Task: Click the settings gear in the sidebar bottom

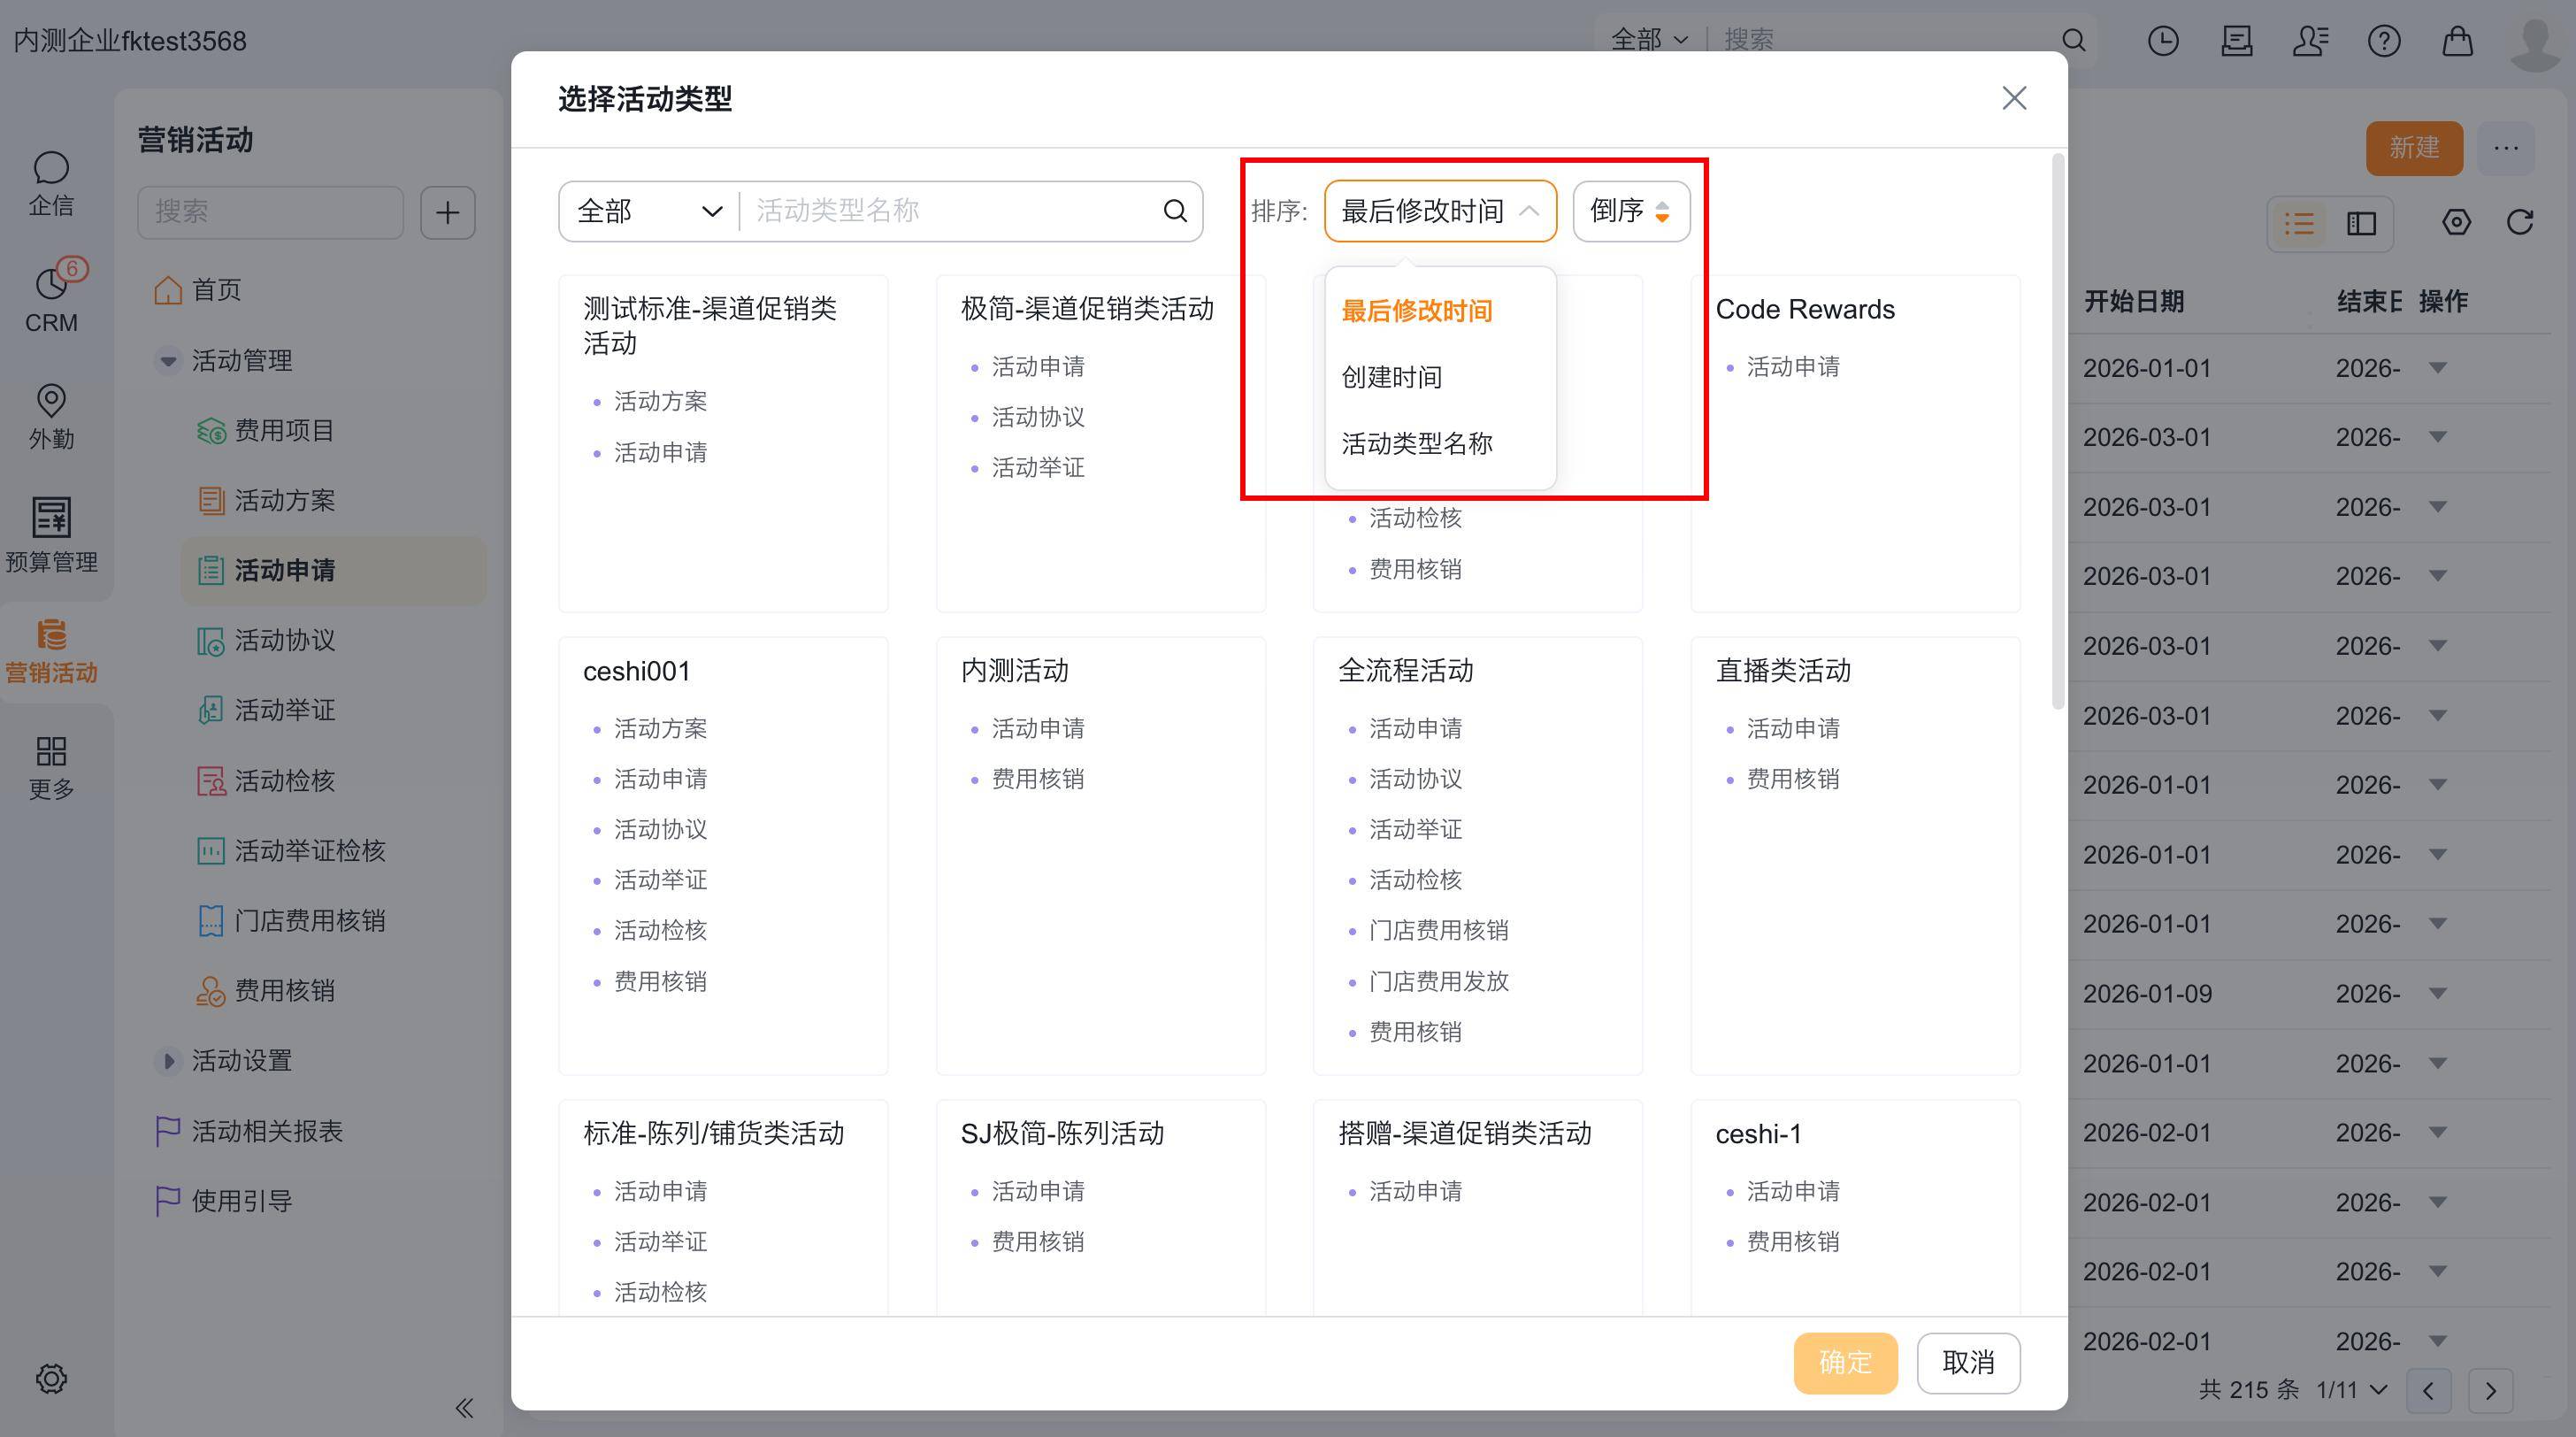Action: pos(51,1378)
